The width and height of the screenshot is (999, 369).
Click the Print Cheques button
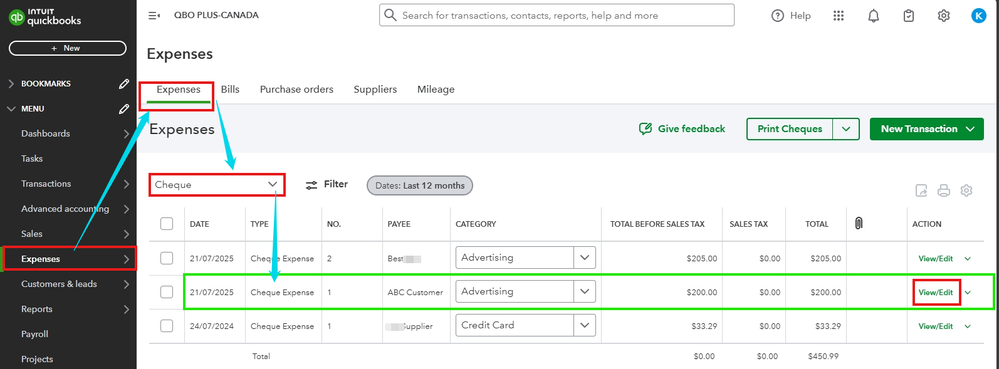(789, 129)
